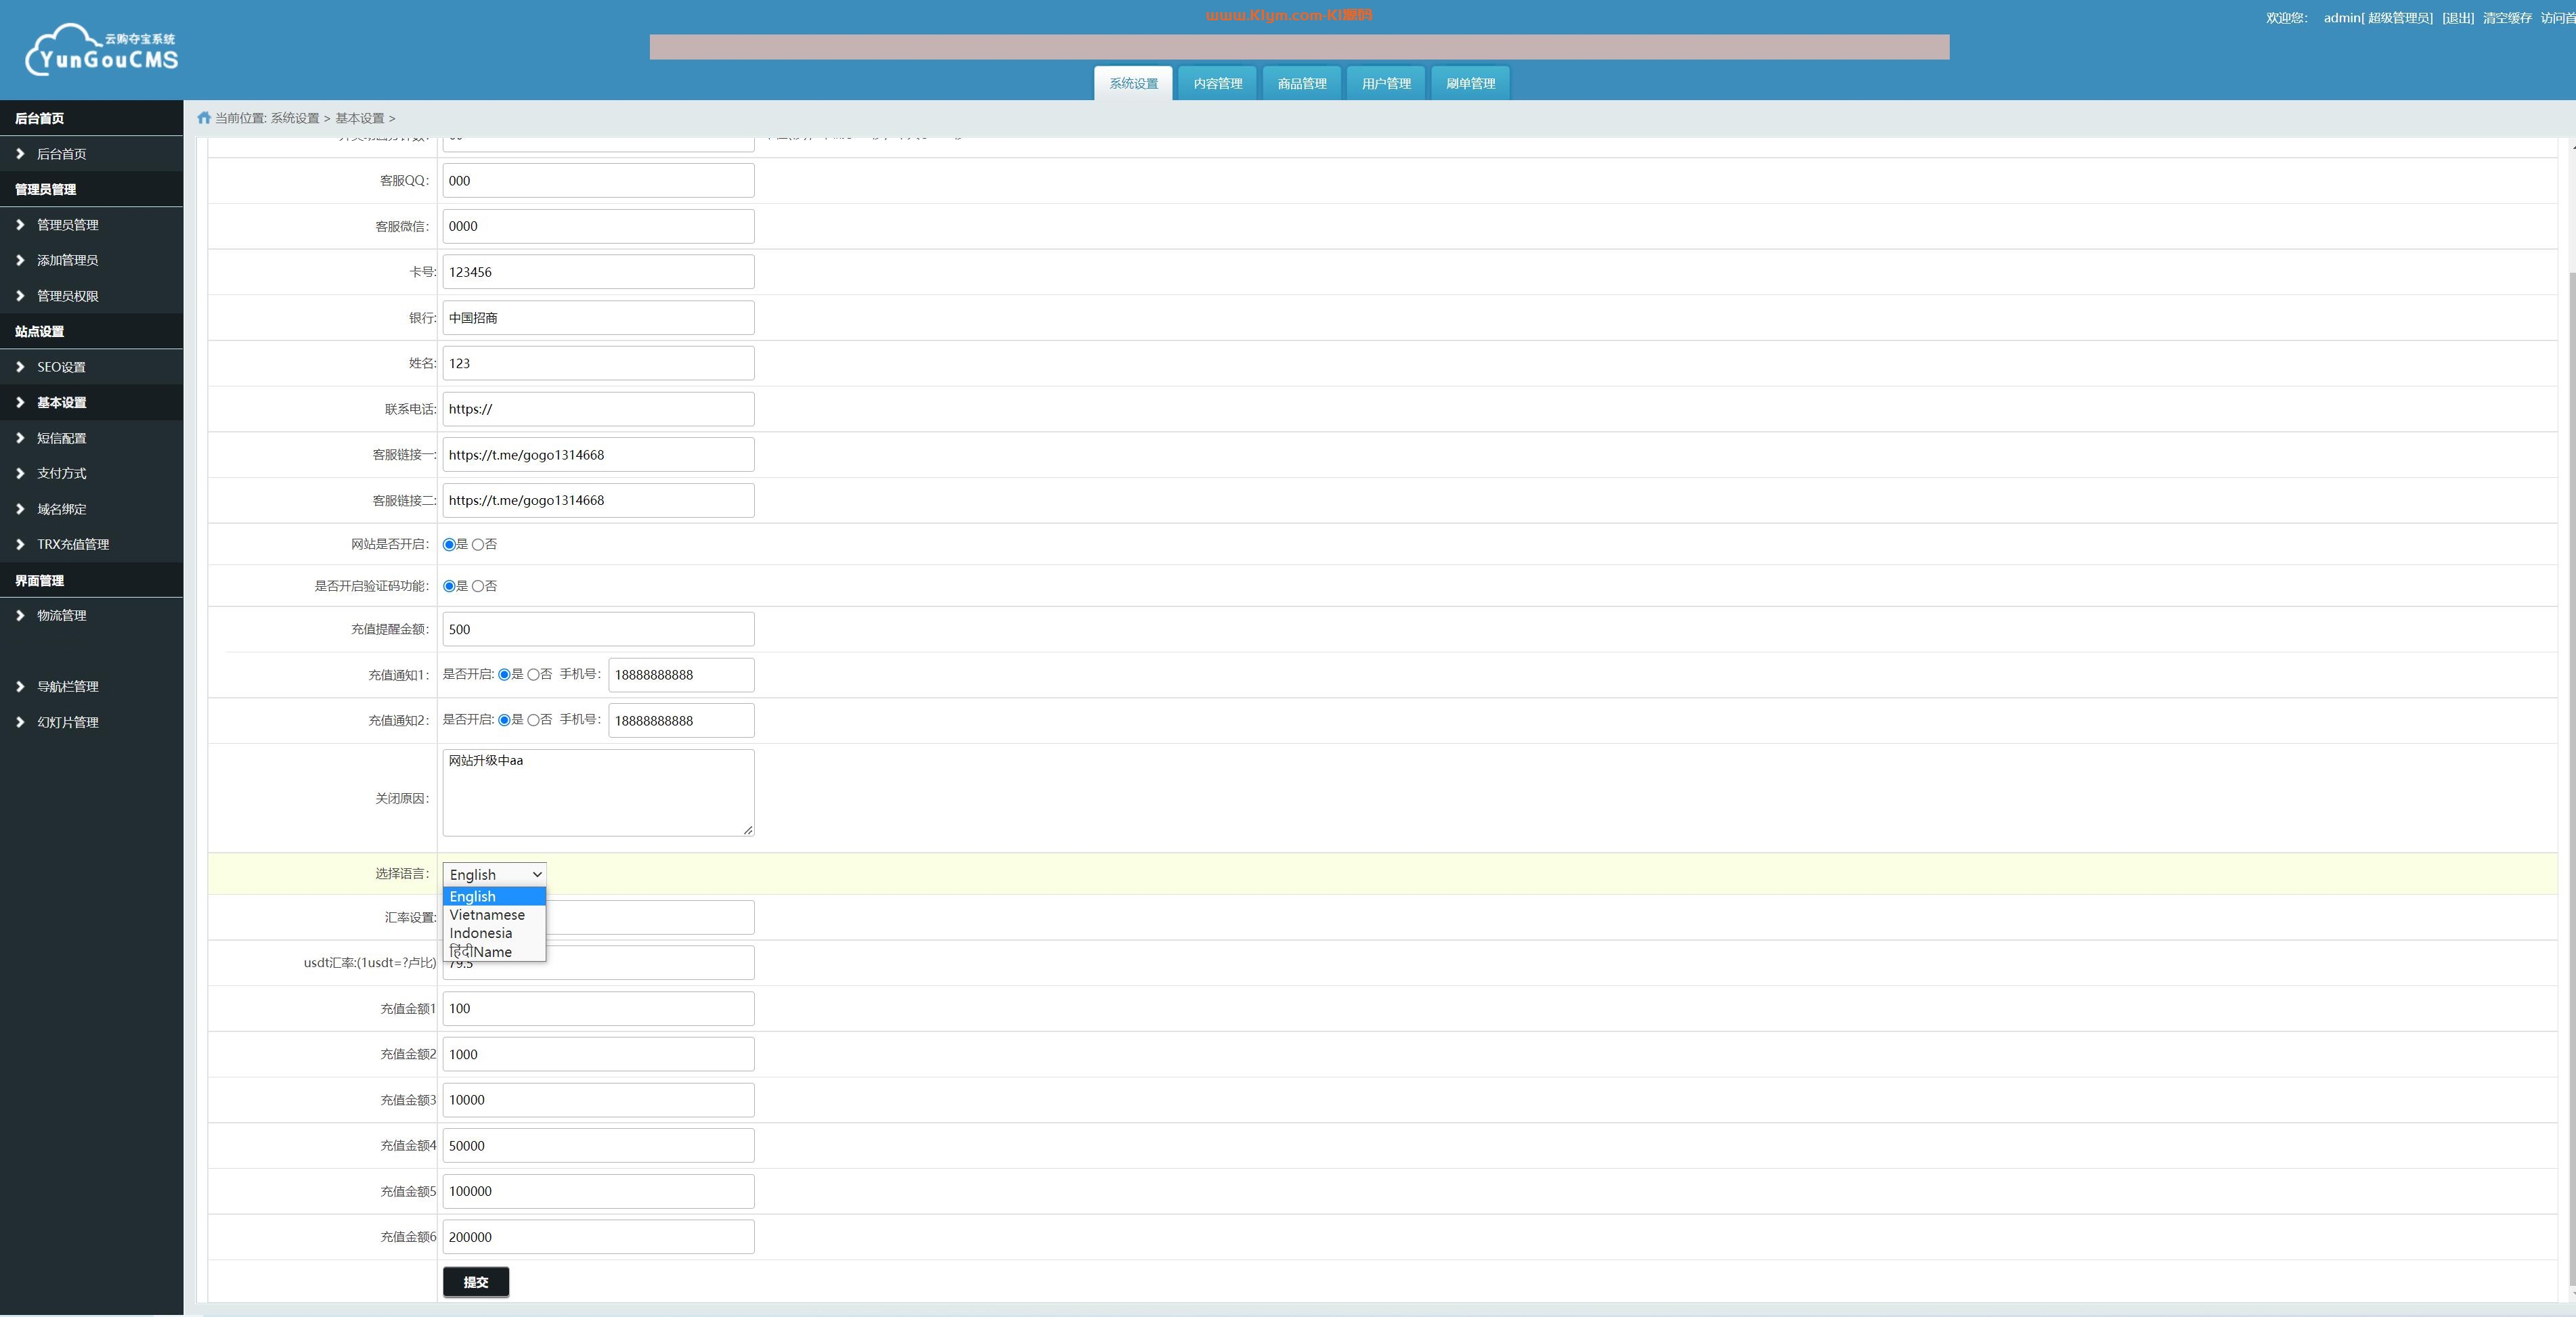Click the YunGouCMS cloud logo
Screen dimensions: 2576x1317
coord(101,50)
